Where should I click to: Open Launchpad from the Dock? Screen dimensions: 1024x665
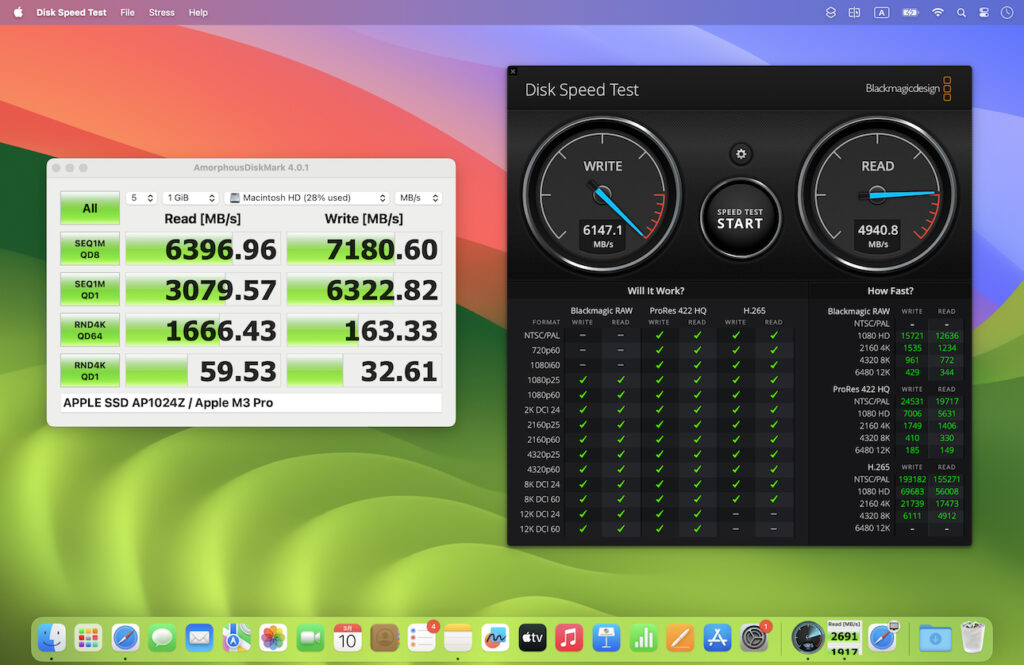coord(88,637)
